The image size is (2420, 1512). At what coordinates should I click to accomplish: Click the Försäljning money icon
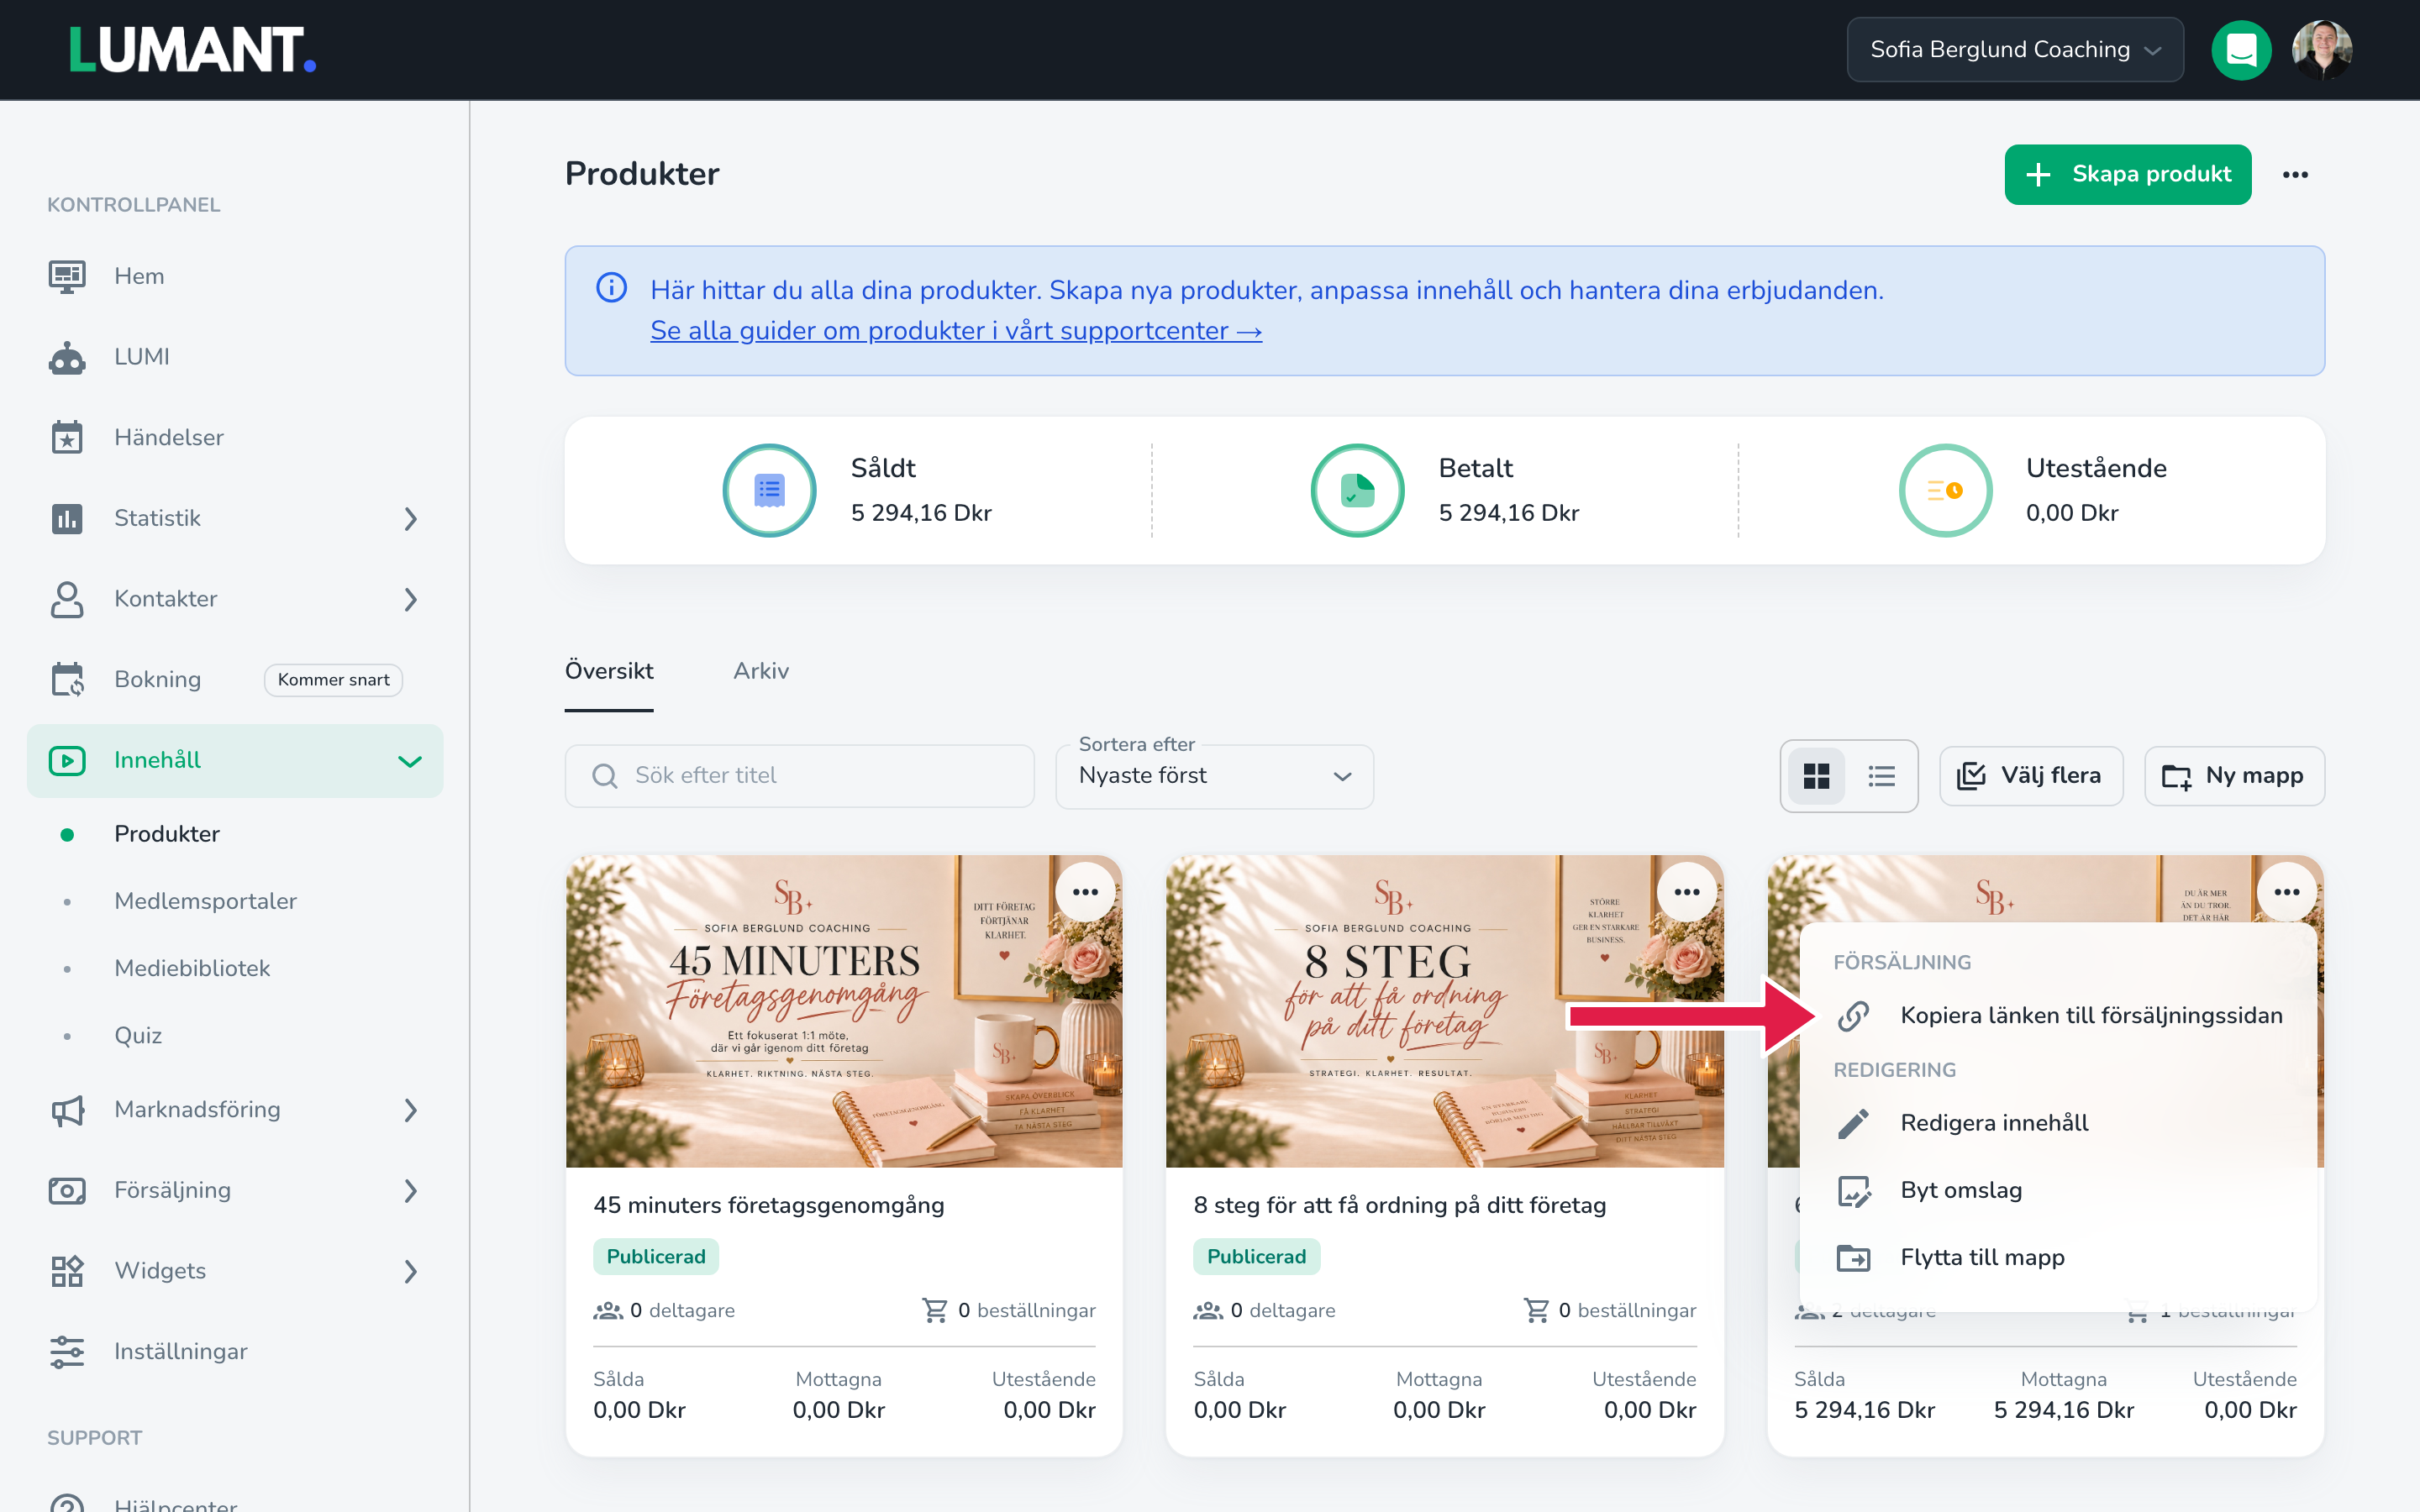coord(67,1190)
